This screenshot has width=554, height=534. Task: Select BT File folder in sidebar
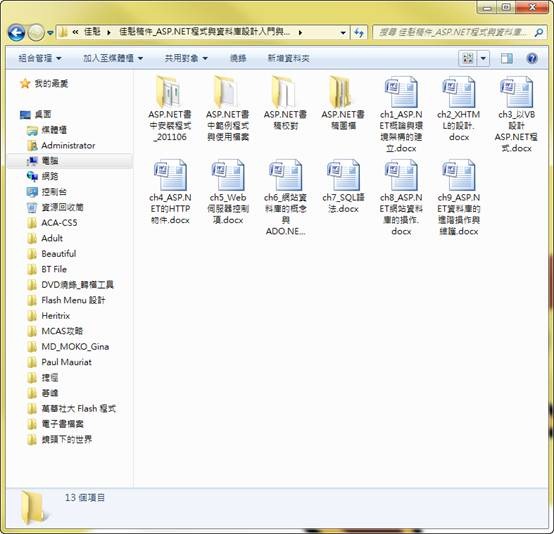[x=47, y=269]
